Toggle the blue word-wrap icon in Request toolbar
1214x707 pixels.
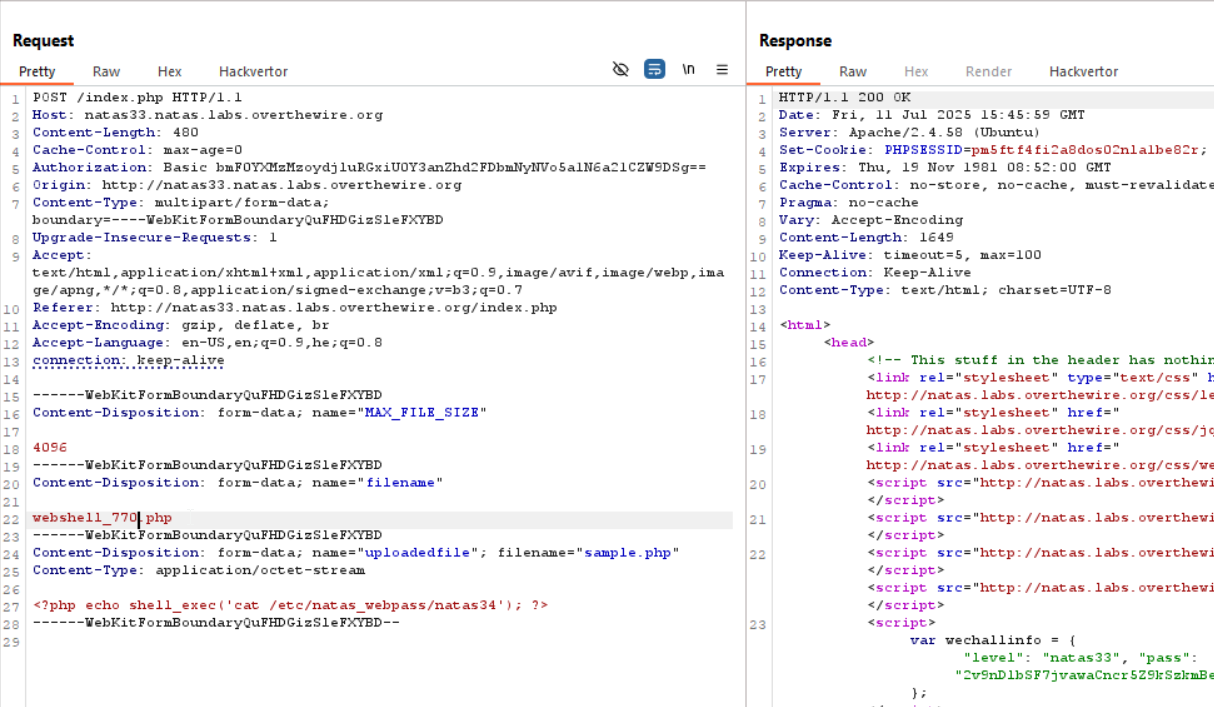tap(654, 69)
